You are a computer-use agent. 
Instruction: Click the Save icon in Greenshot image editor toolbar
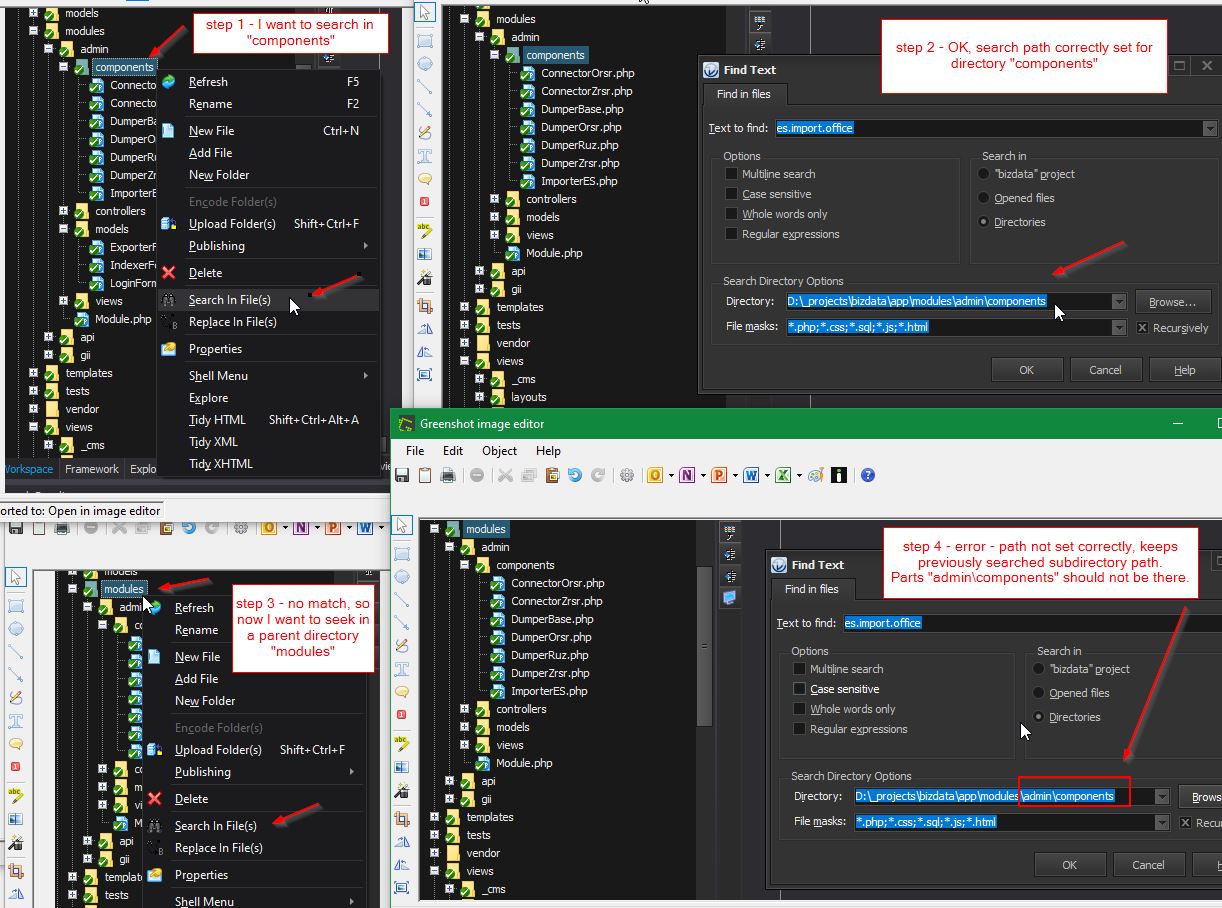point(402,475)
